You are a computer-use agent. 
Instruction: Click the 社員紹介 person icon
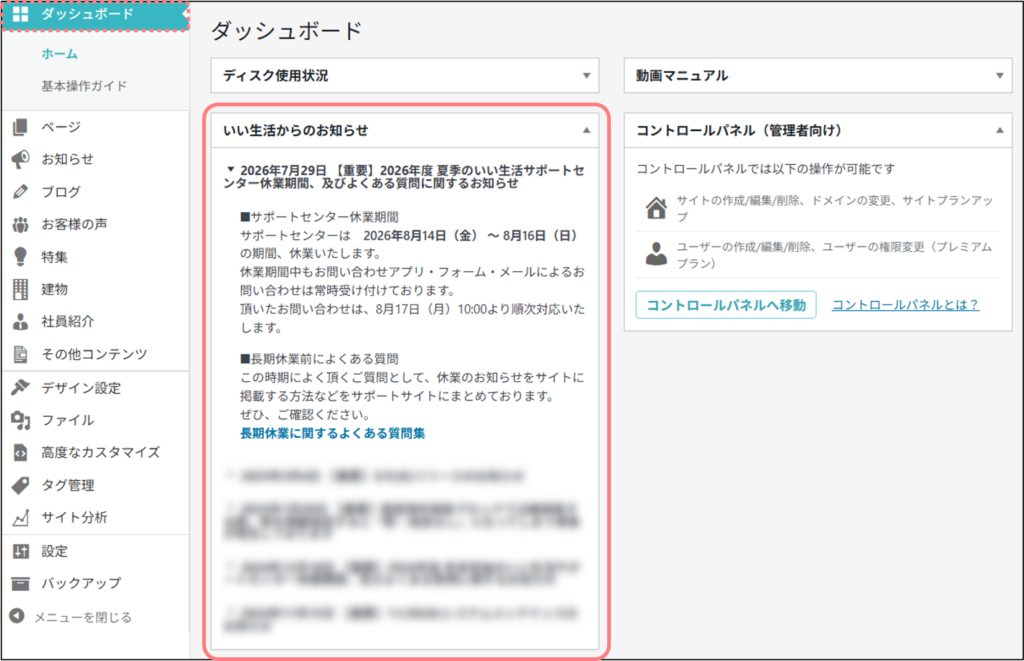click(x=20, y=321)
